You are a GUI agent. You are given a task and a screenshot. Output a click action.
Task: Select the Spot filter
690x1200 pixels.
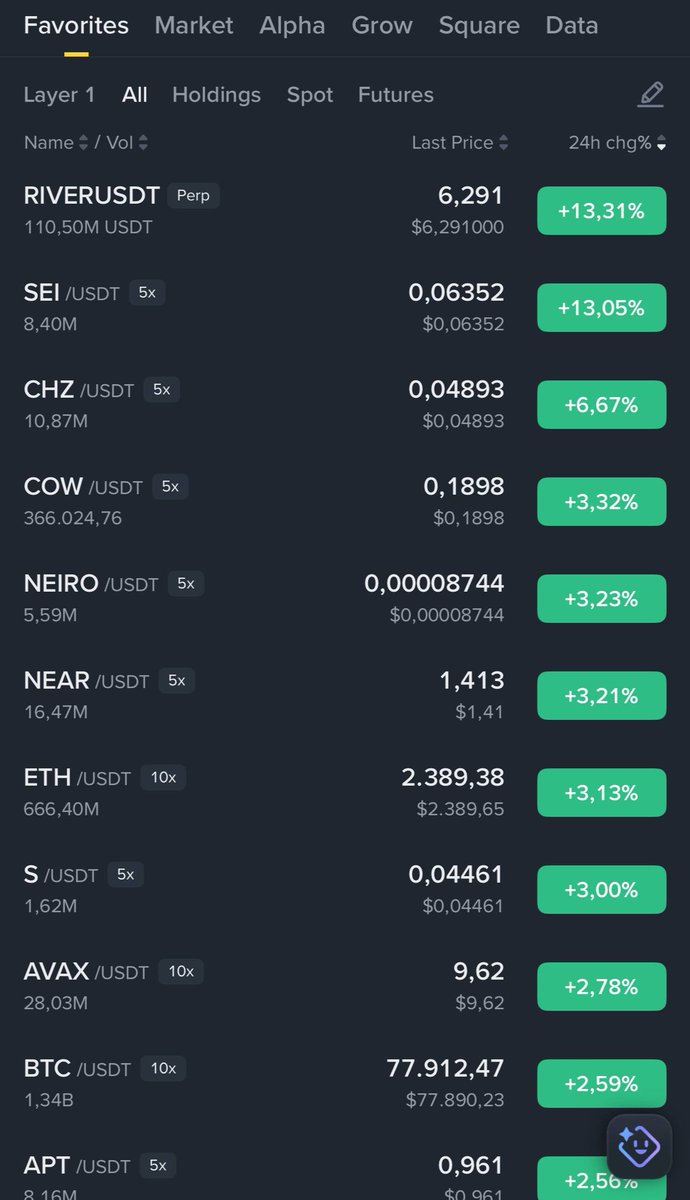[310, 95]
